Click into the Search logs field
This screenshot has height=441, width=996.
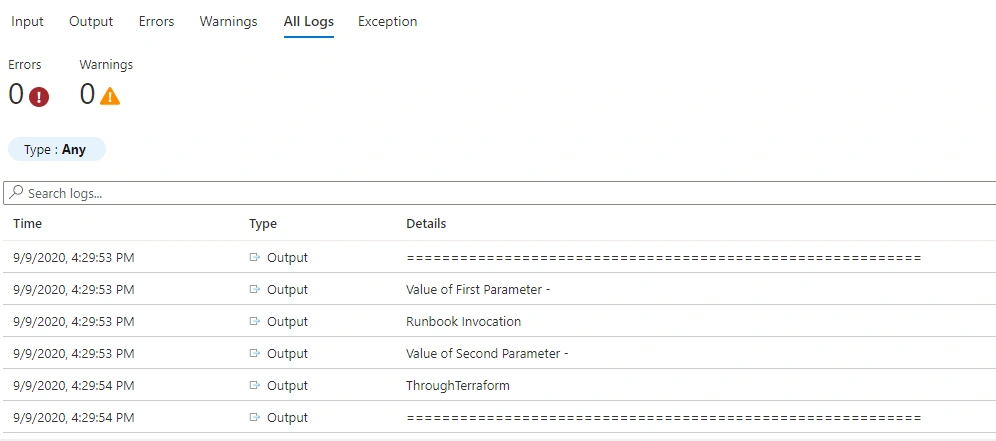[x=499, y=193]
